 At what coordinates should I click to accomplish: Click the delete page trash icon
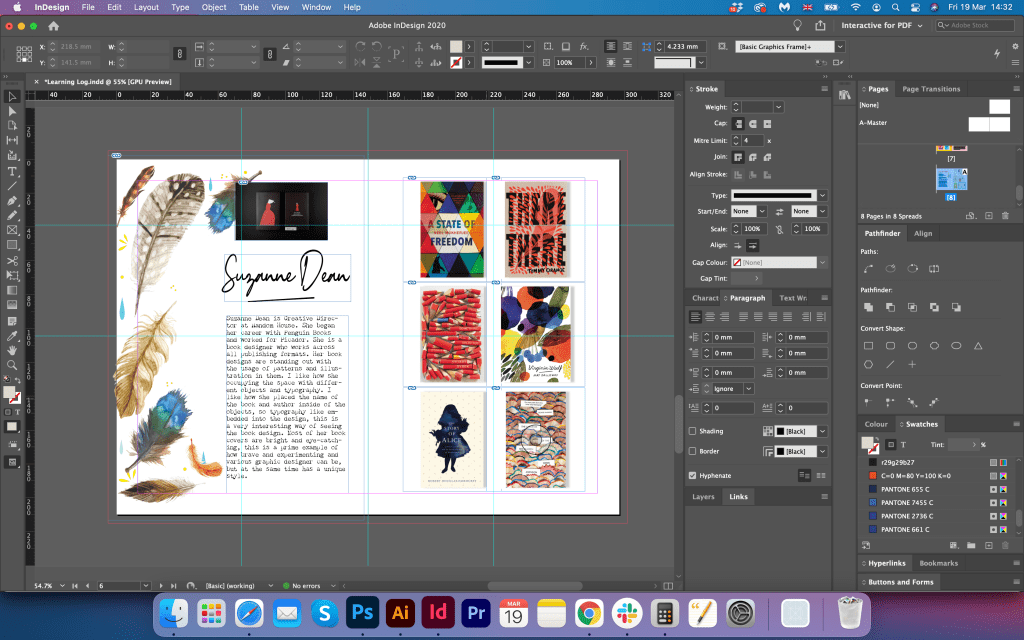point(1007,215)
